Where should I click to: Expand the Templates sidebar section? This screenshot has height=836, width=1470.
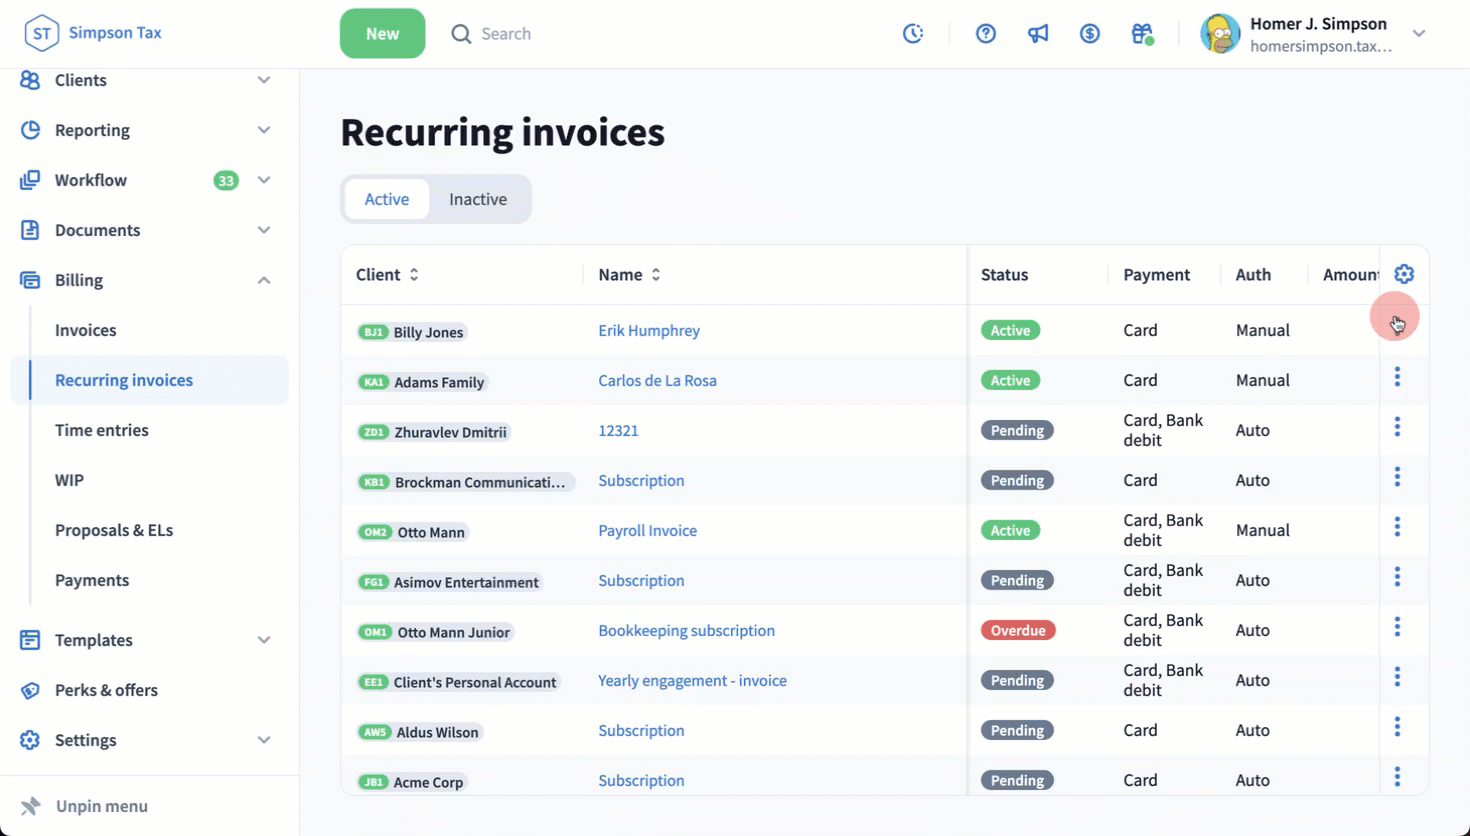click(x=264, y=640)
